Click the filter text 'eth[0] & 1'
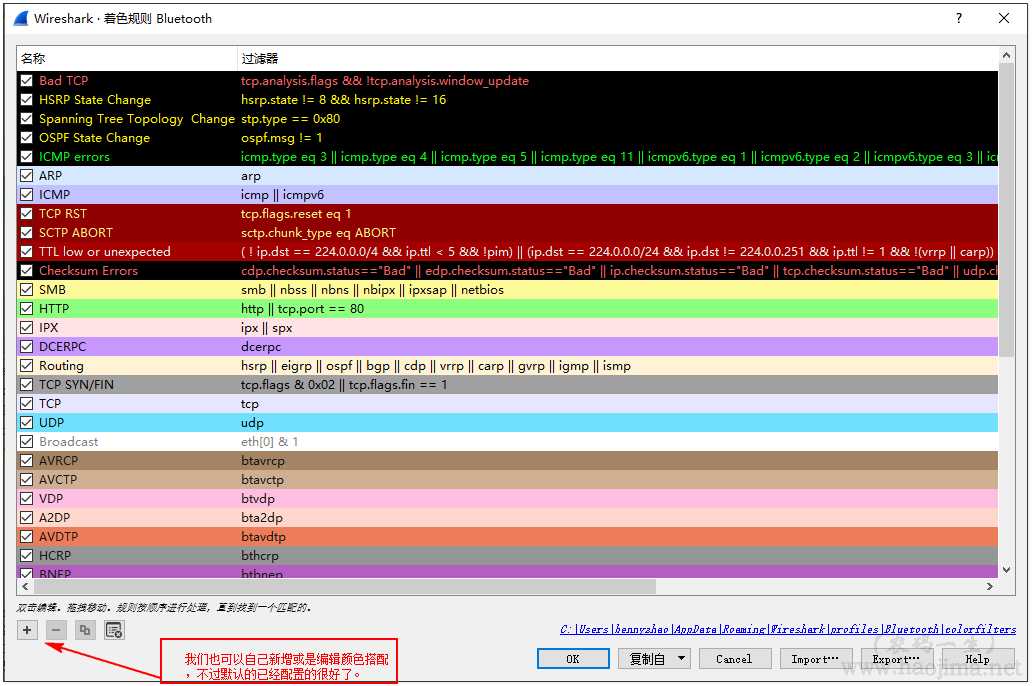This screenshot has height=686, width=1032. [269, 442]
